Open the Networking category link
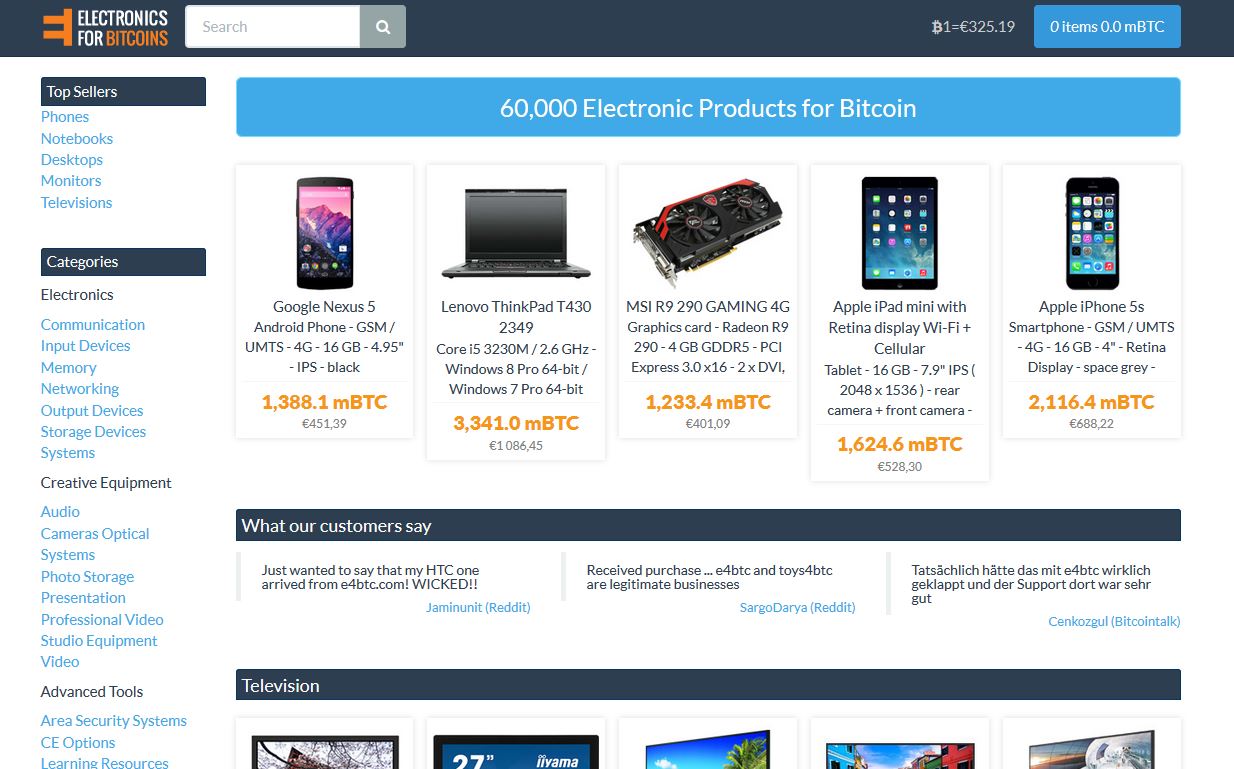The image size is (1234, 769). [x=80, y=389]
